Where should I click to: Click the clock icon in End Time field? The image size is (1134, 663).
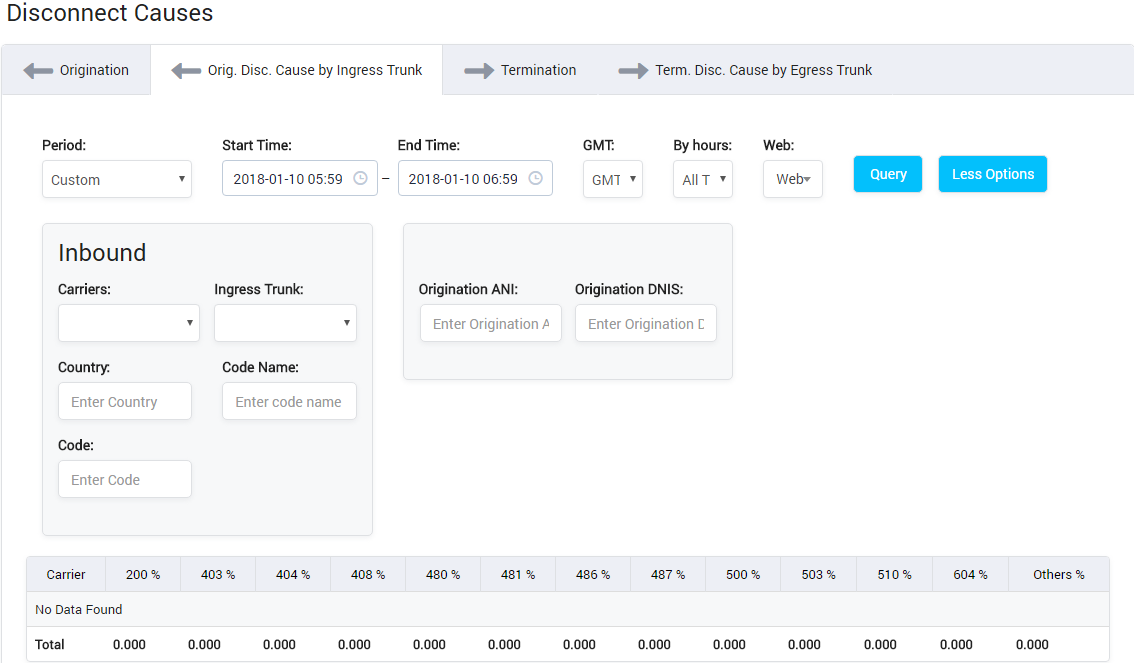tap(535, 179)
